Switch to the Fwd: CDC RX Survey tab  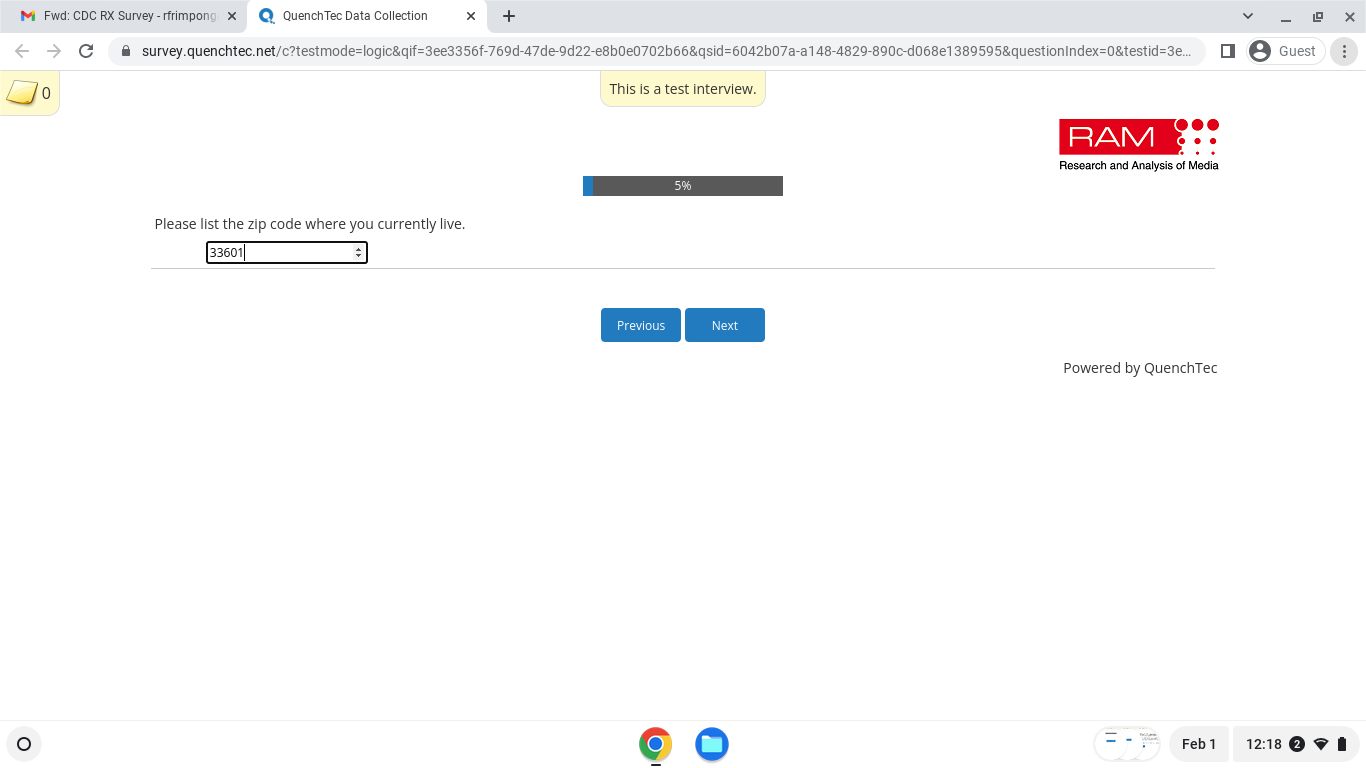(x=128, y=16)
